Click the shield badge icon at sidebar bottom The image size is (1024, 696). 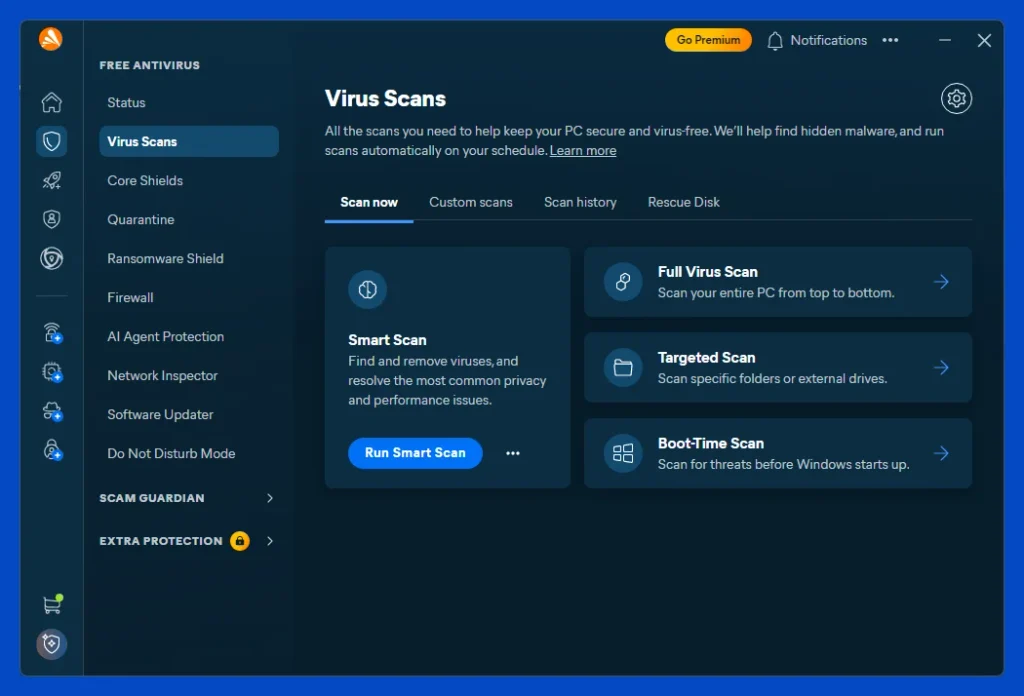coord(52,644)
